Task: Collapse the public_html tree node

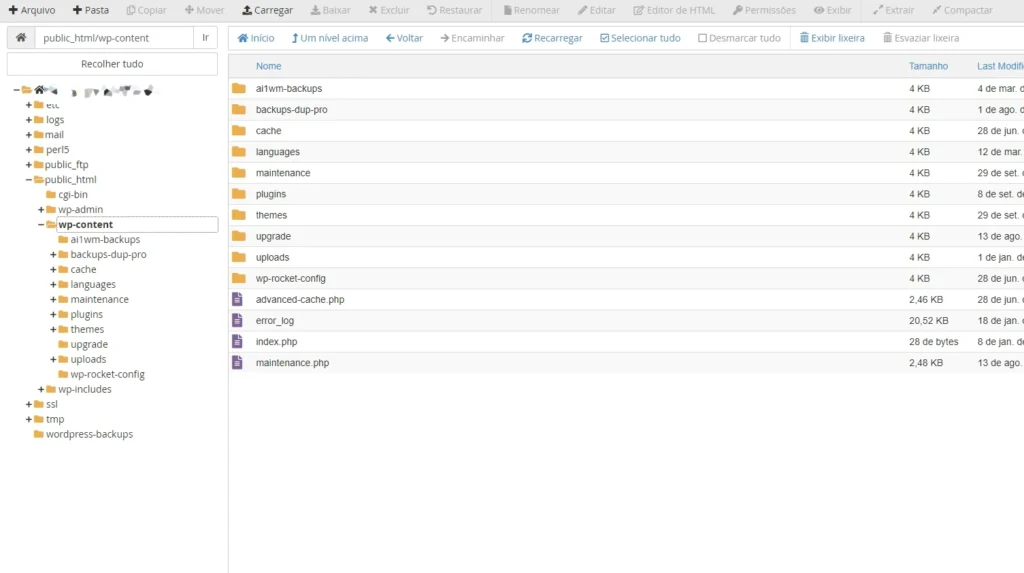Action: [x=29, y=180]
